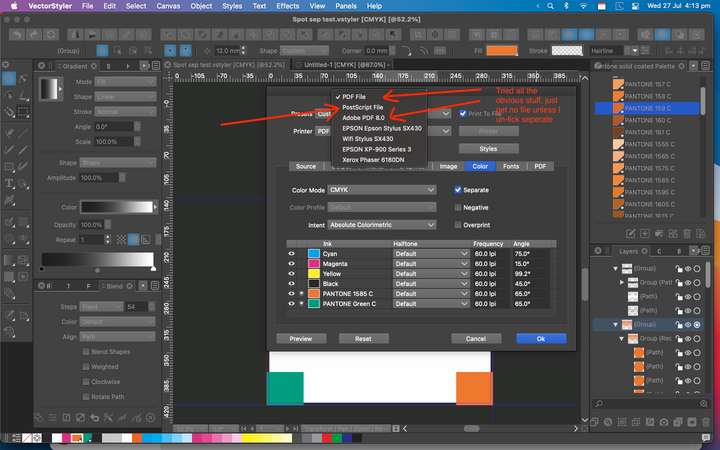
Task: Expand the Group (Path) layer
Action: pos(622,282)
